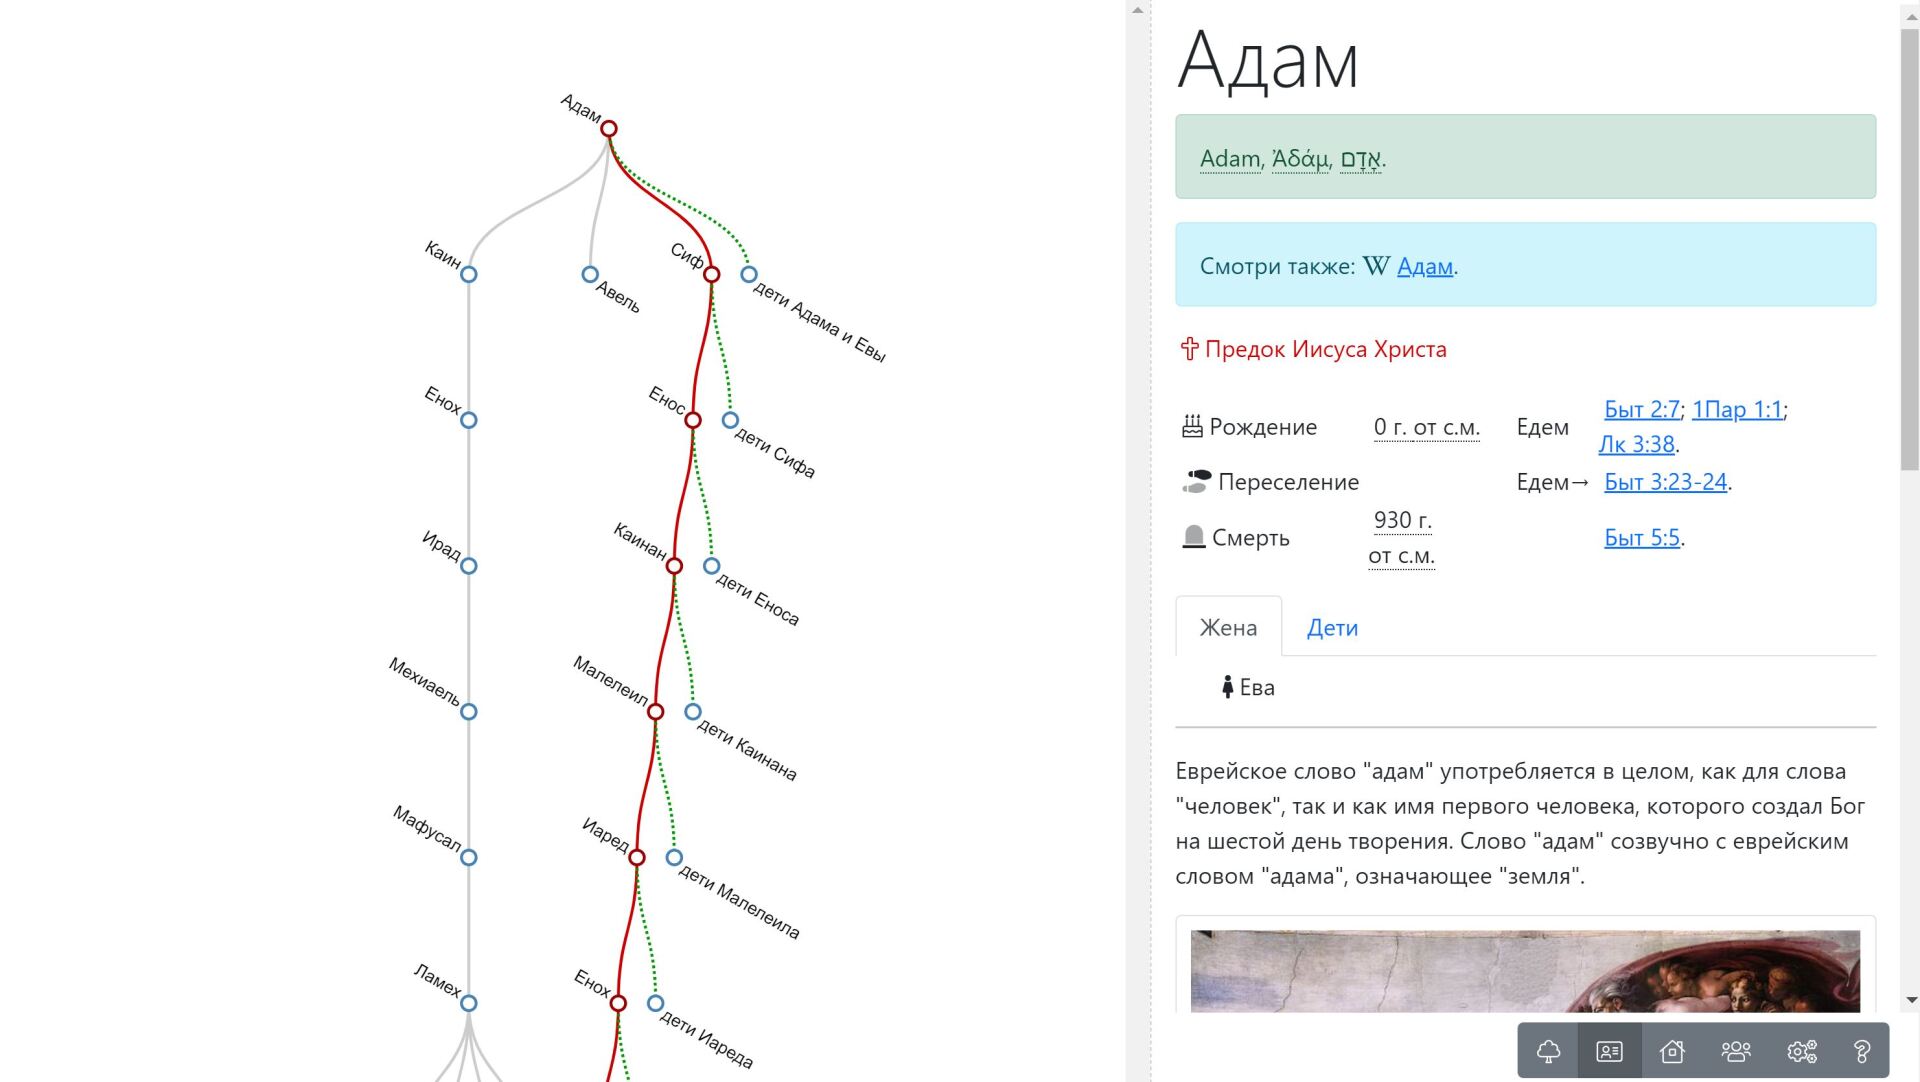Open the Лк 3:38 reference link

pos(1636,444)
